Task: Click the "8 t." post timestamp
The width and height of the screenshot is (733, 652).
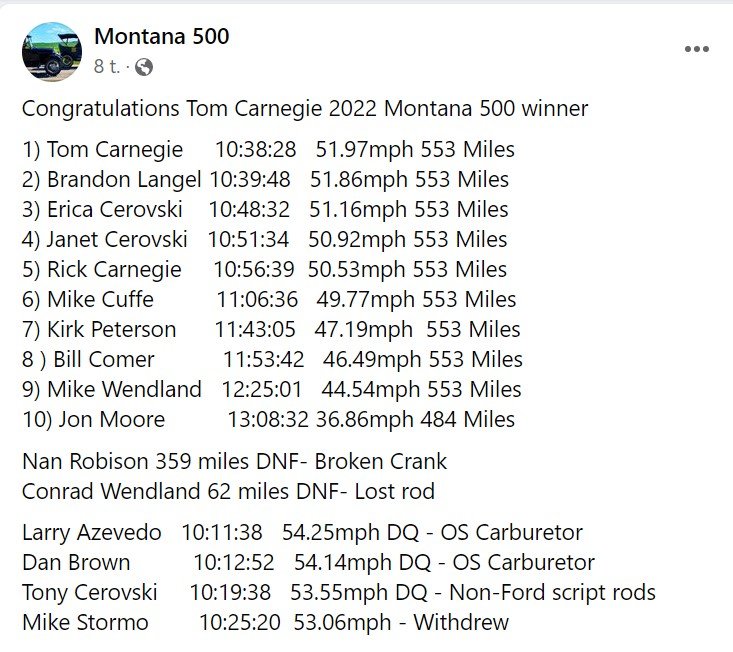Action: [x=107, y=67]
